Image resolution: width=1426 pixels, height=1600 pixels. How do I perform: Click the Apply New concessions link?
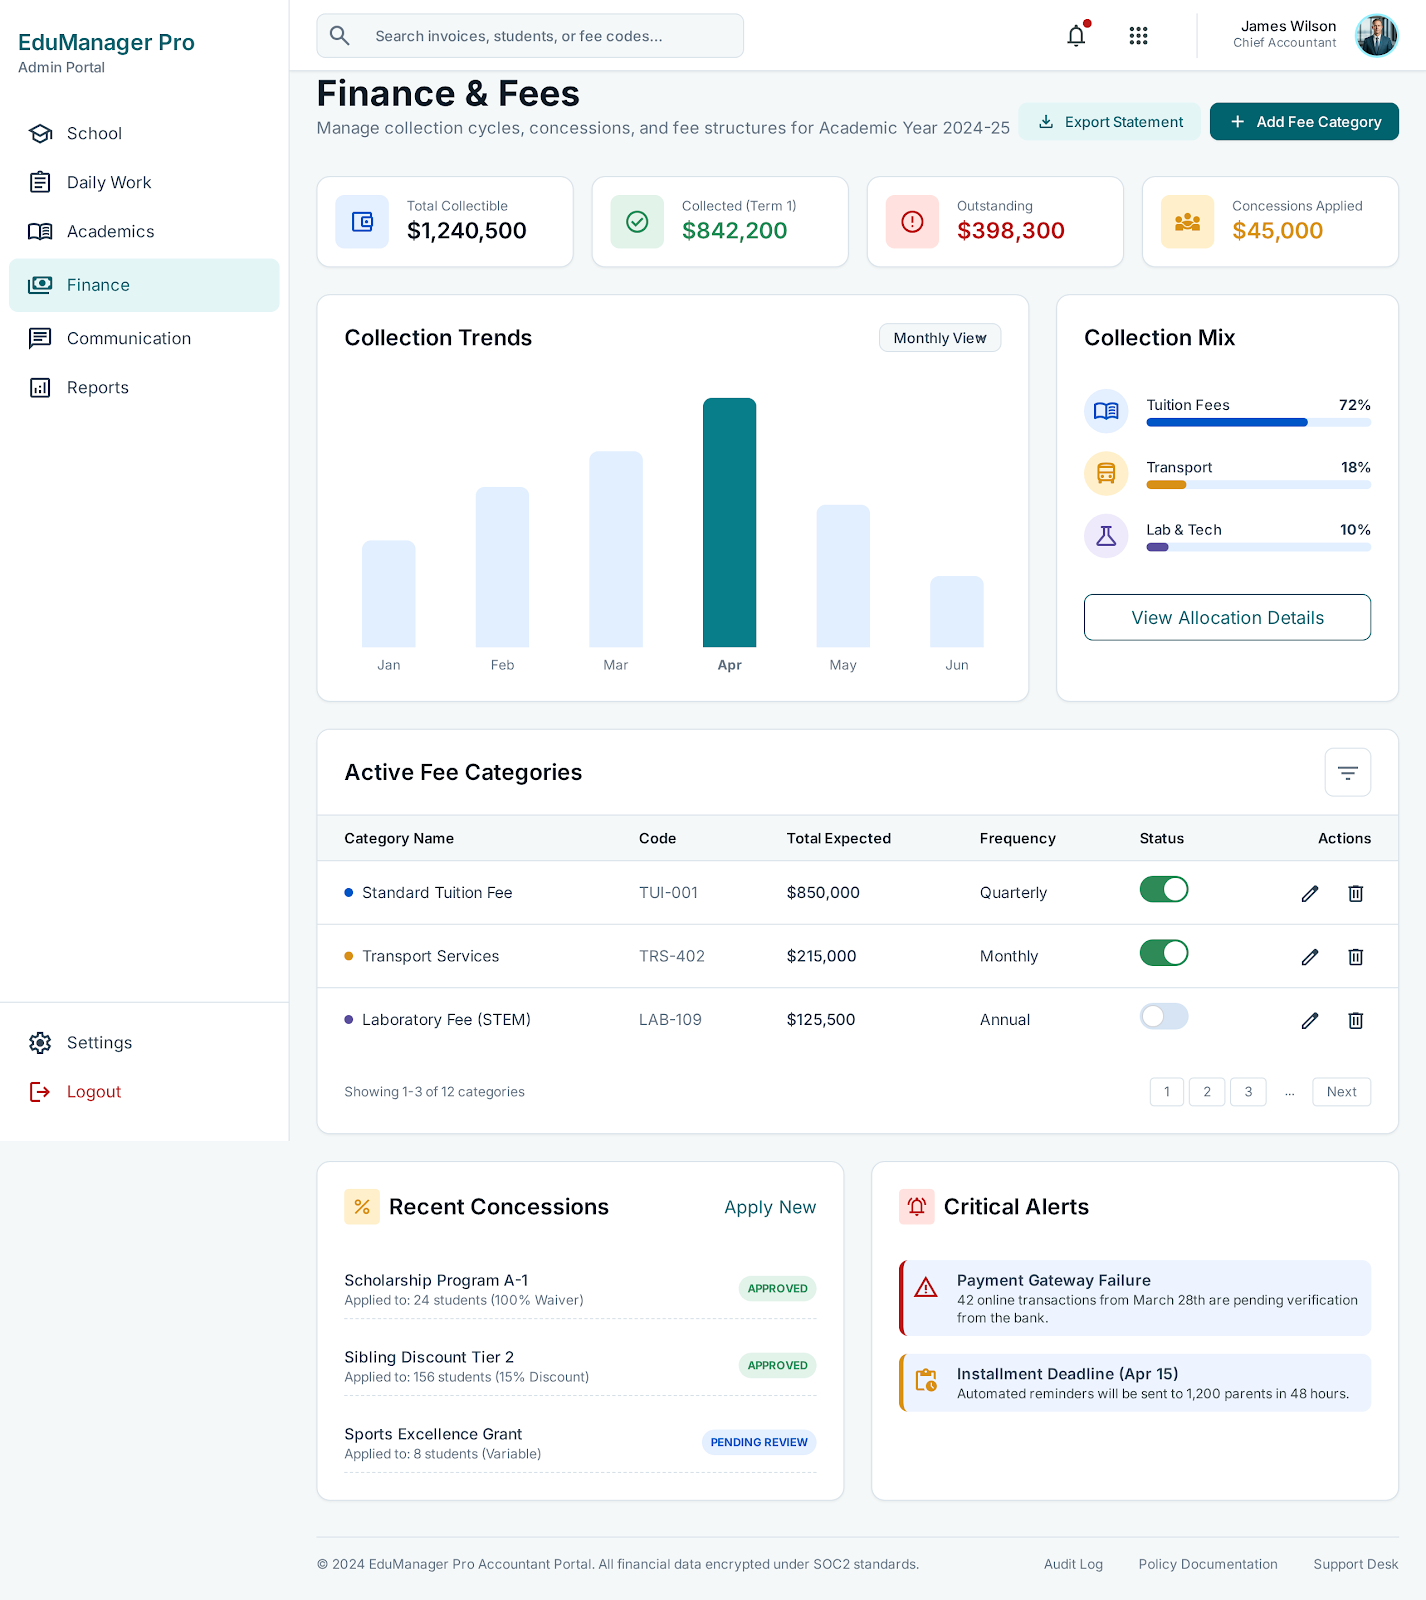[x=770, y=1207]
